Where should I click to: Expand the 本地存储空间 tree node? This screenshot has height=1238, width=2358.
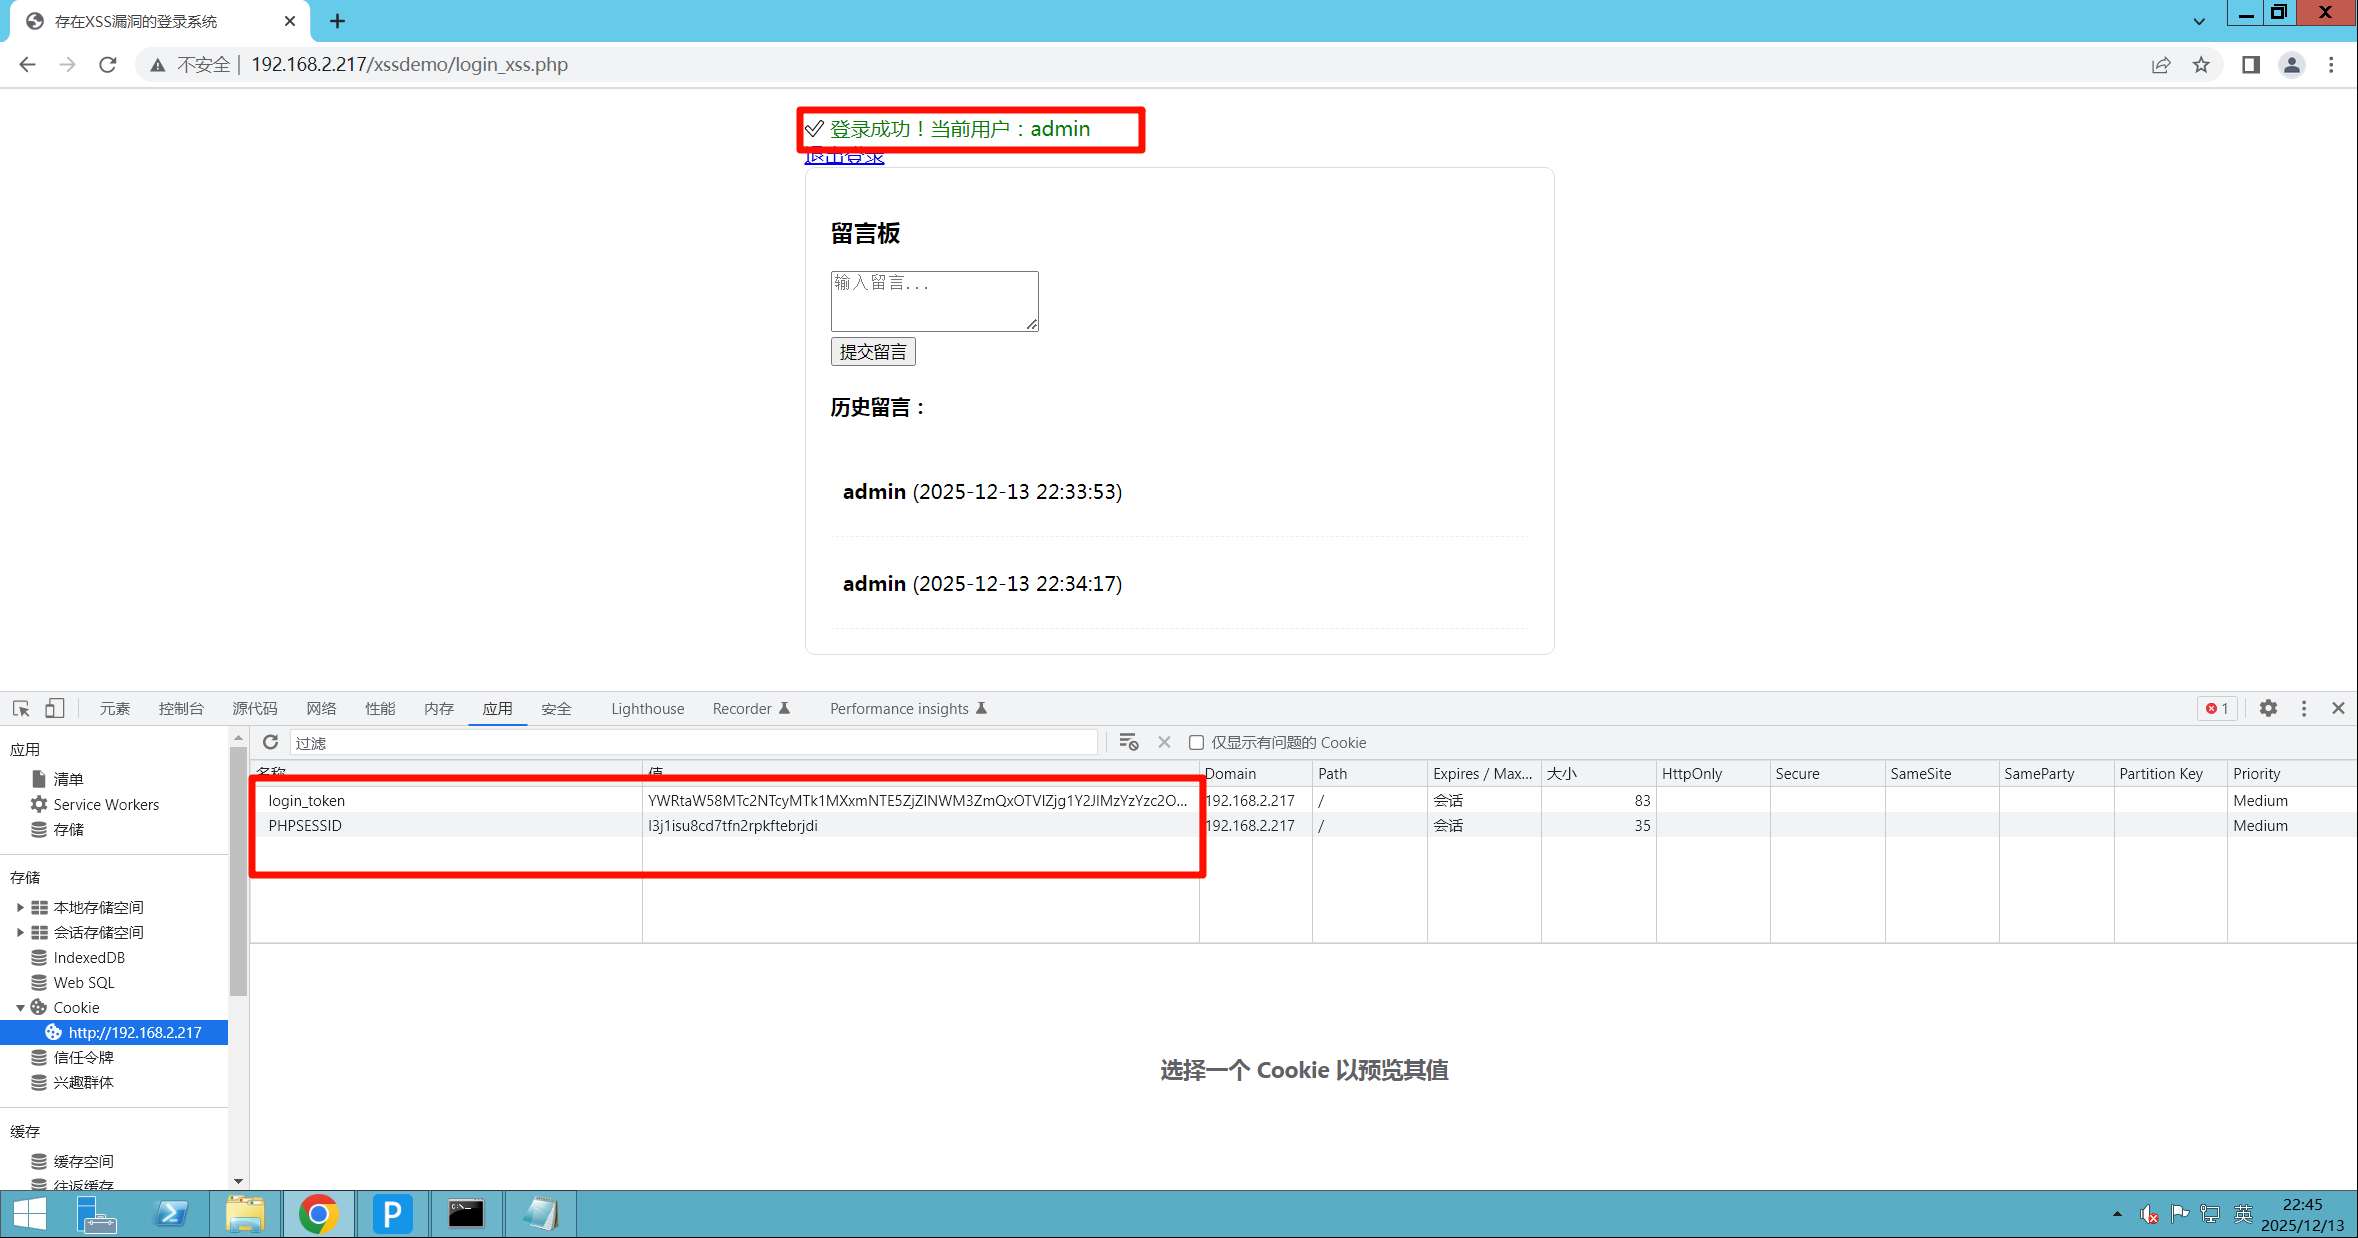tap(20, 907)
